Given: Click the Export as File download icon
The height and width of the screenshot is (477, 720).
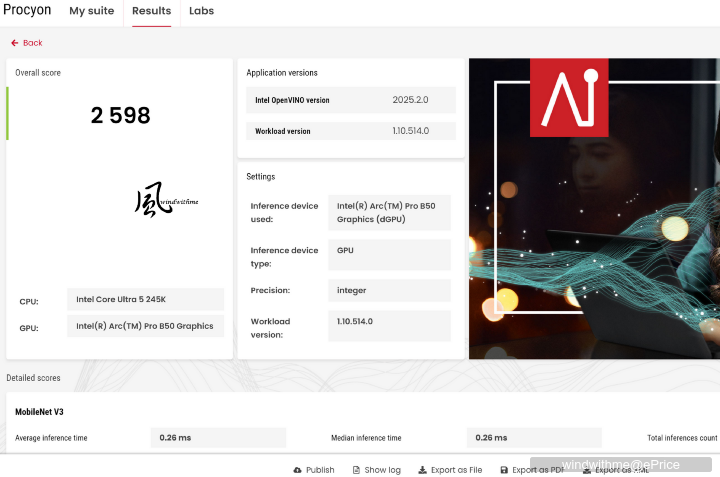Looking at the screenshot, I should point(422,470).
